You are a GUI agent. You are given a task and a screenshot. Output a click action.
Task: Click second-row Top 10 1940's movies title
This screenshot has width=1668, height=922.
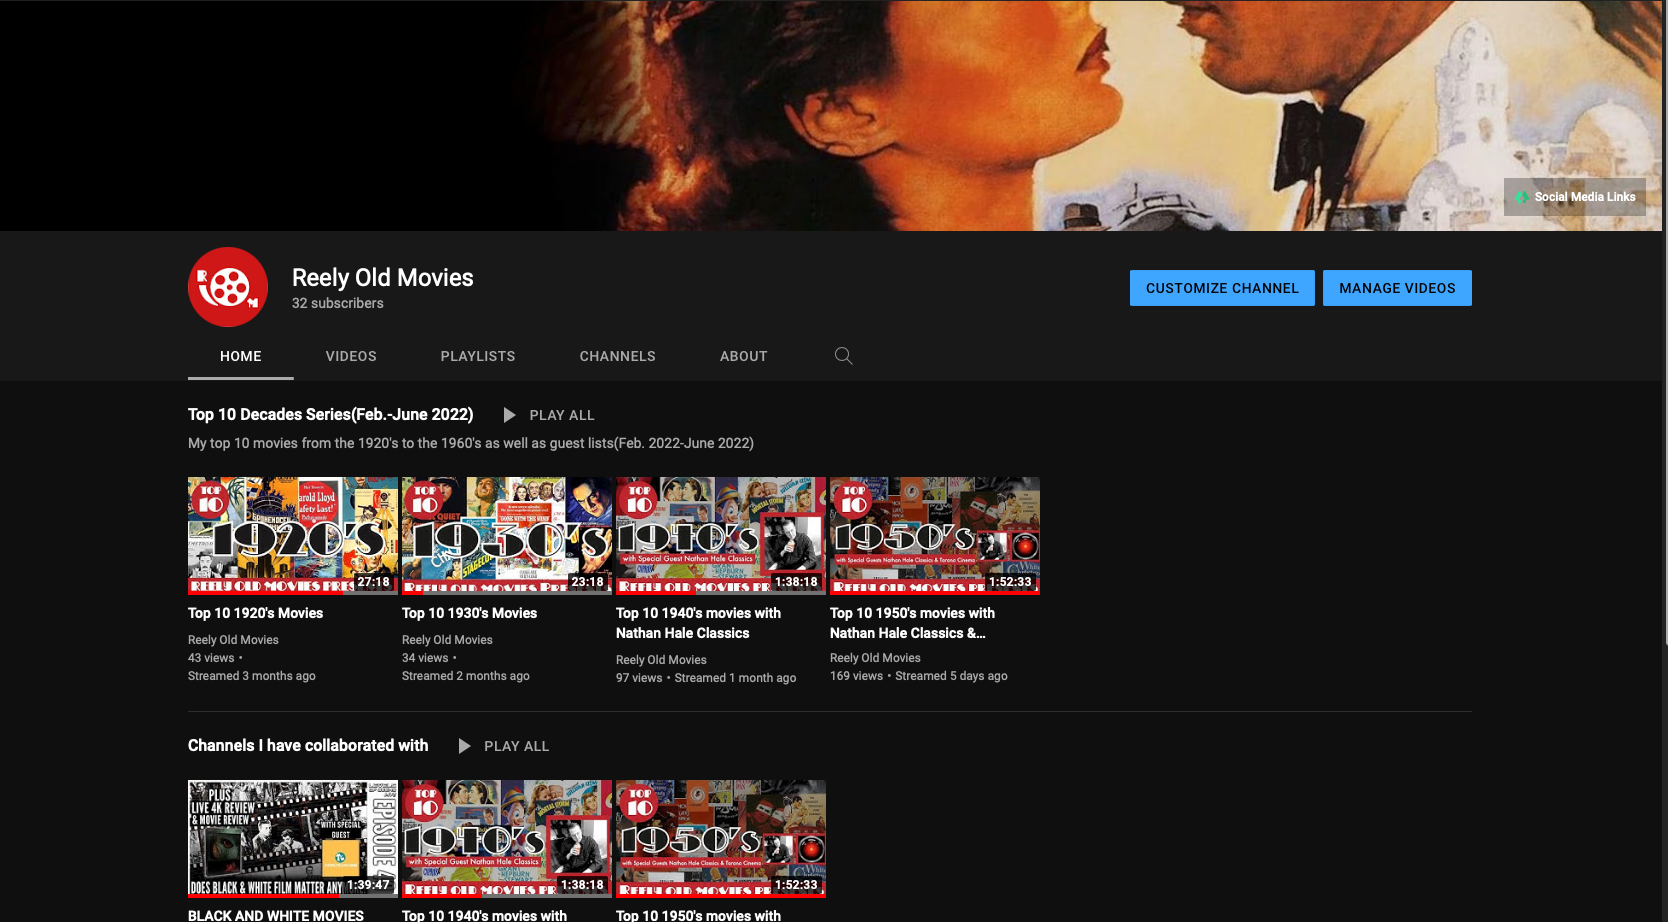point(484,915)
